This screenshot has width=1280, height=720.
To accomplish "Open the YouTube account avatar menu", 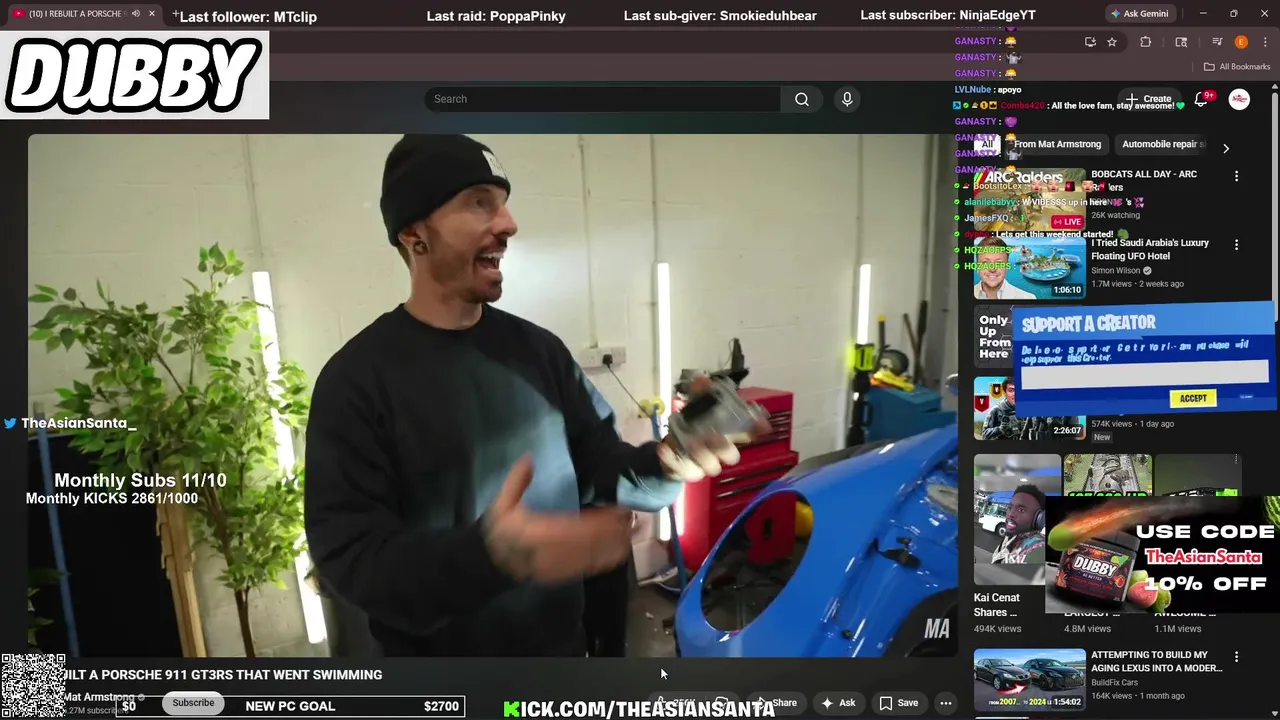I will [x=1239, y=99].
